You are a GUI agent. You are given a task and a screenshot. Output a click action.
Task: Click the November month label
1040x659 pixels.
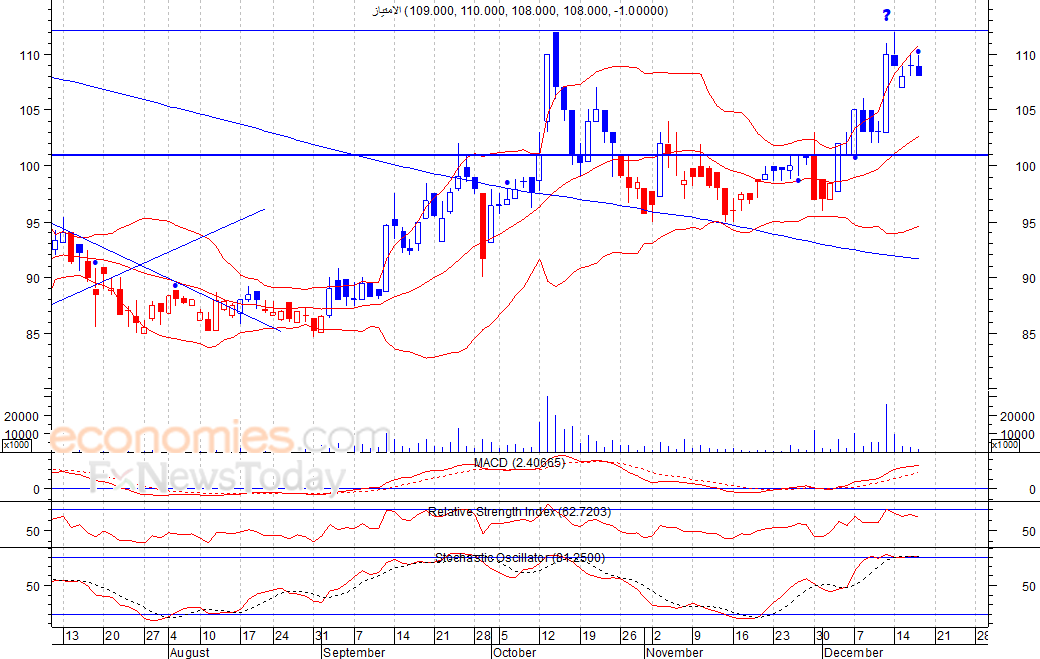(x=674, y=652)
